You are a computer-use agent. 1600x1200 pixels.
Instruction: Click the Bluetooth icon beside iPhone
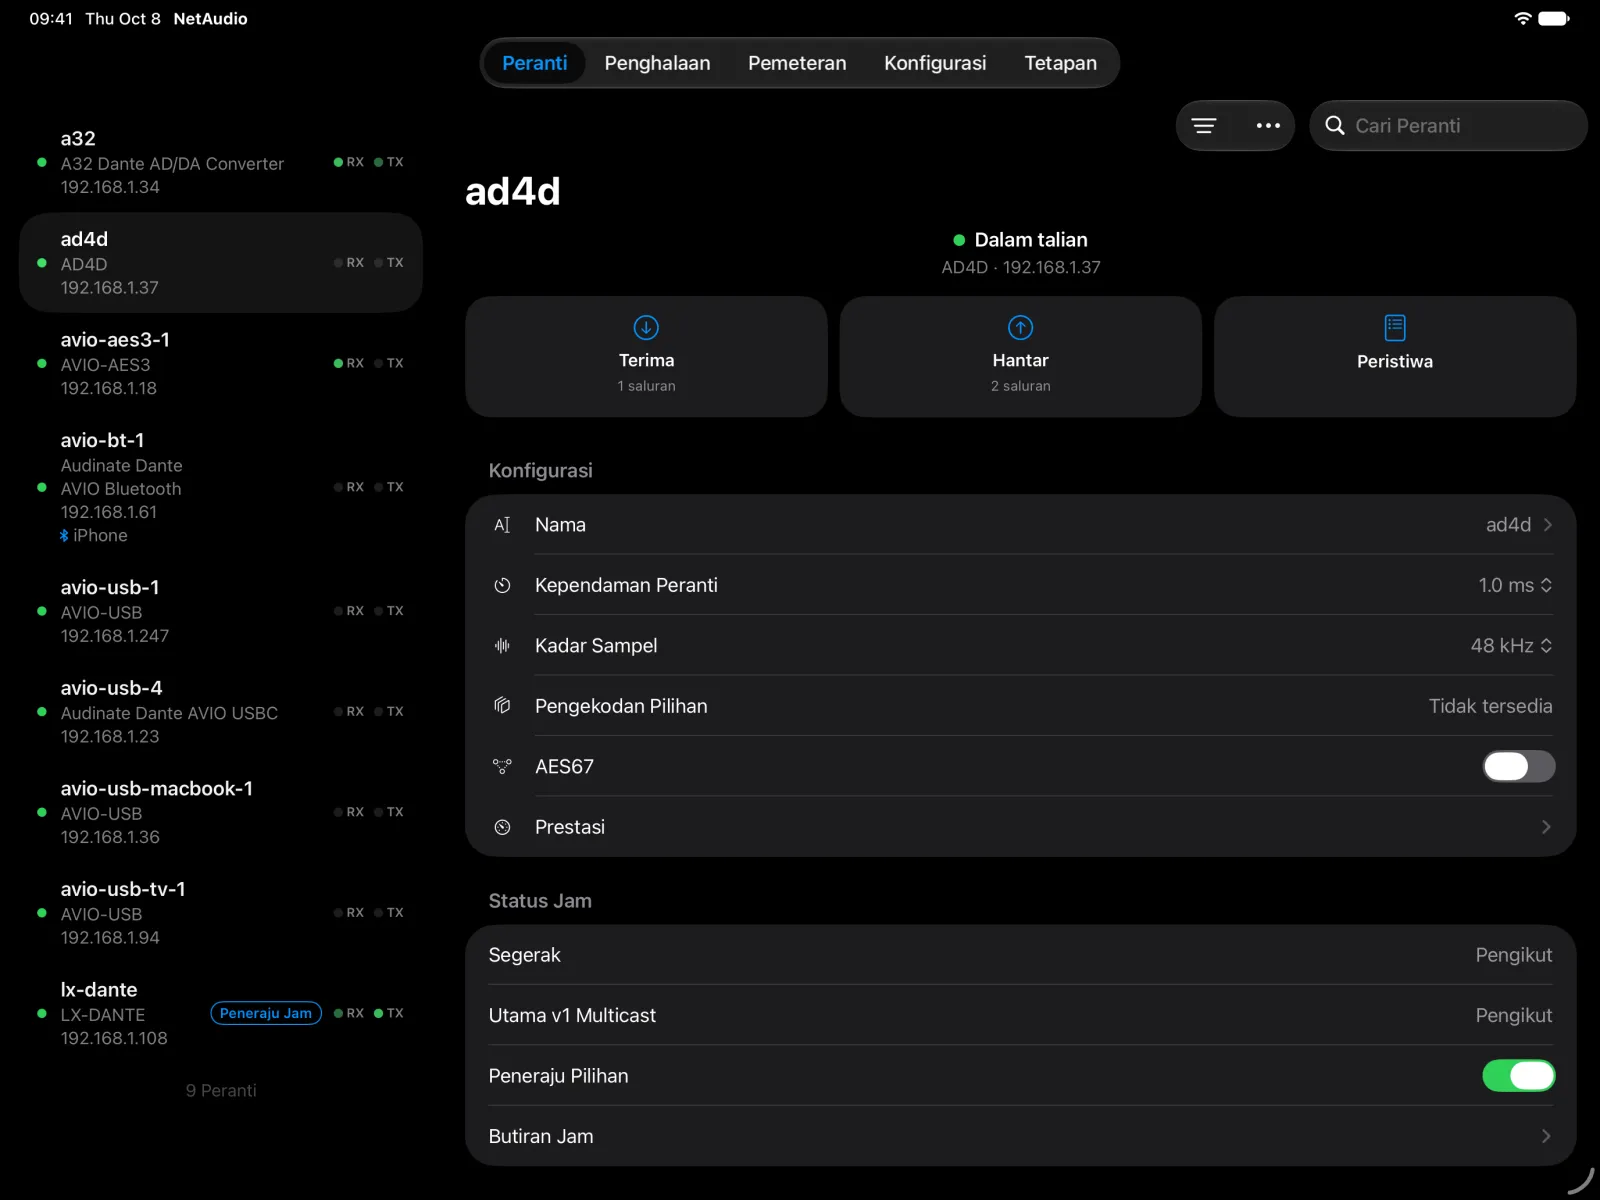coord(64,536)
